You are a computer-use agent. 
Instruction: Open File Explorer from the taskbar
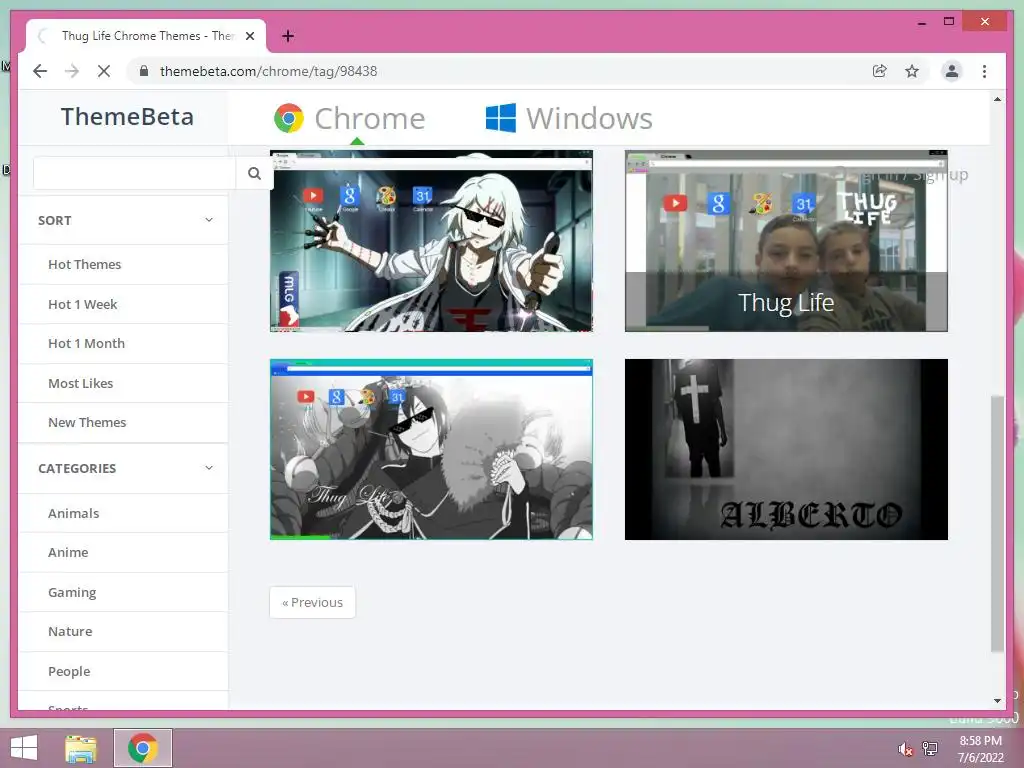pos(81,748)
